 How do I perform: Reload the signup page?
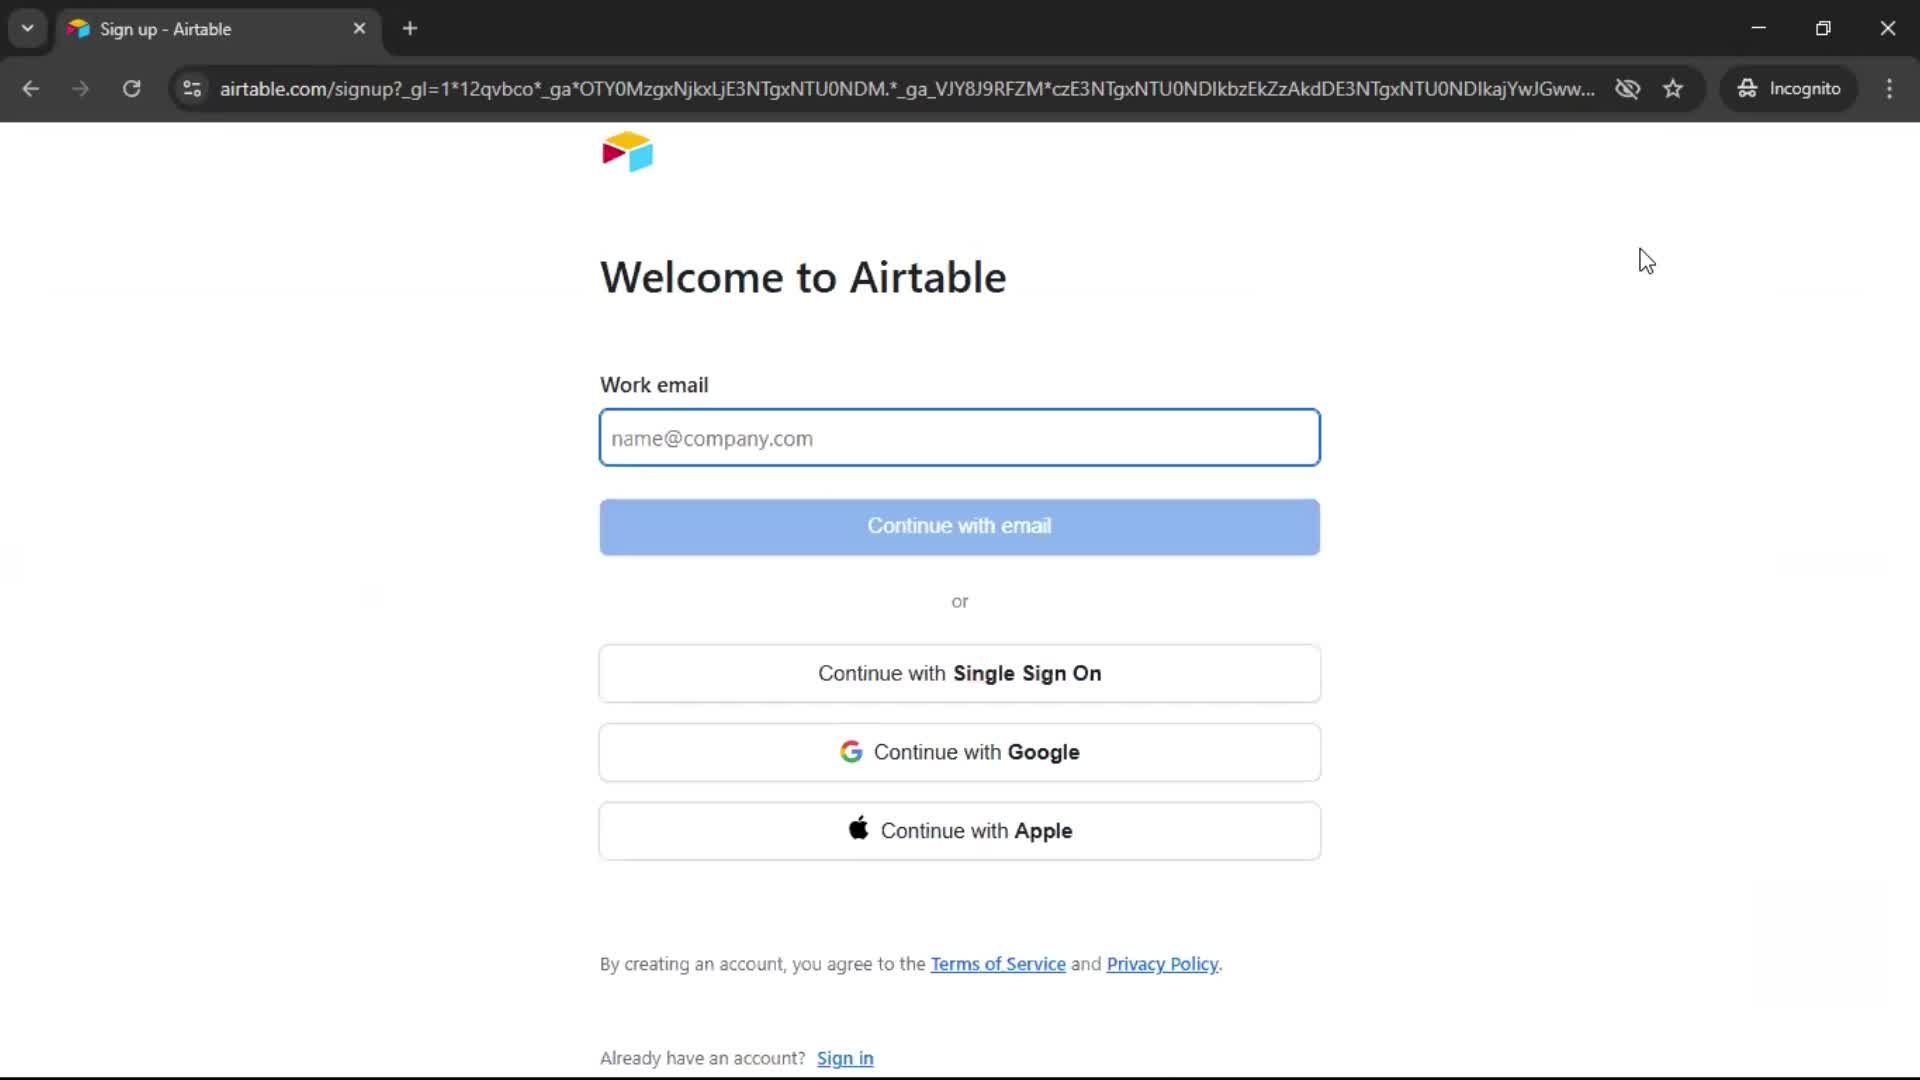(131, 88)
